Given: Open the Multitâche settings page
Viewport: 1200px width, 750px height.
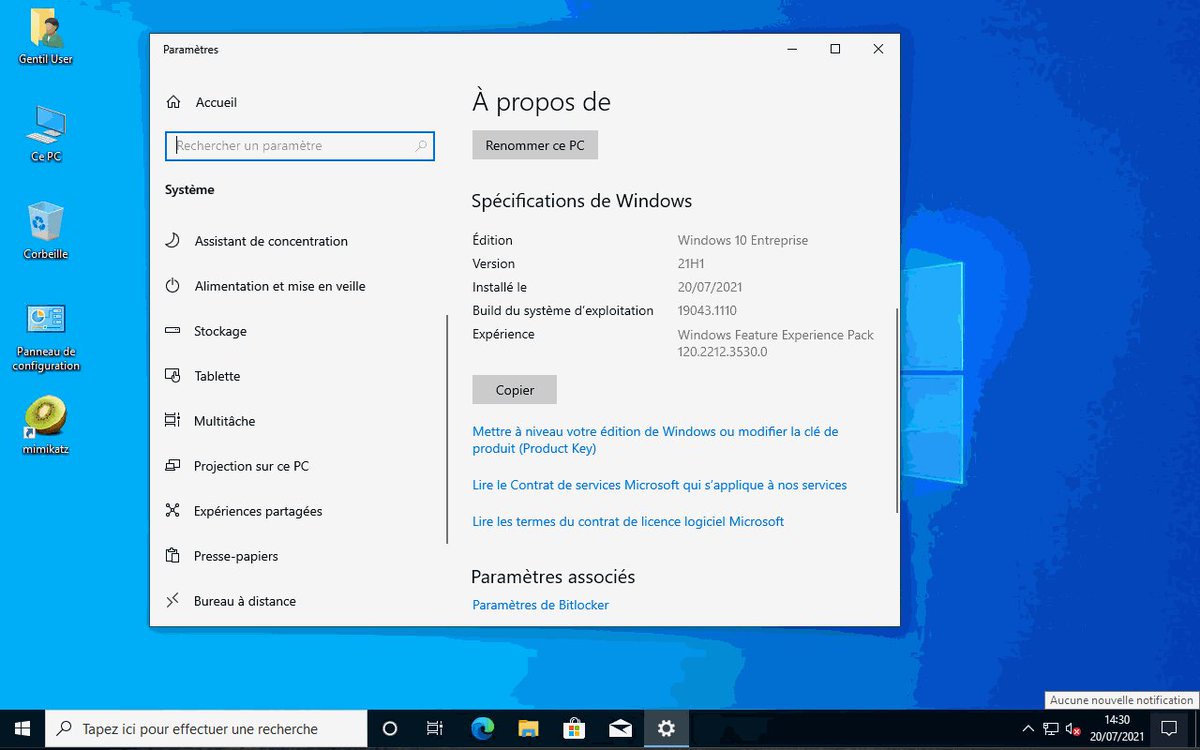Looking at the screenshot, I should pos(224,421).
